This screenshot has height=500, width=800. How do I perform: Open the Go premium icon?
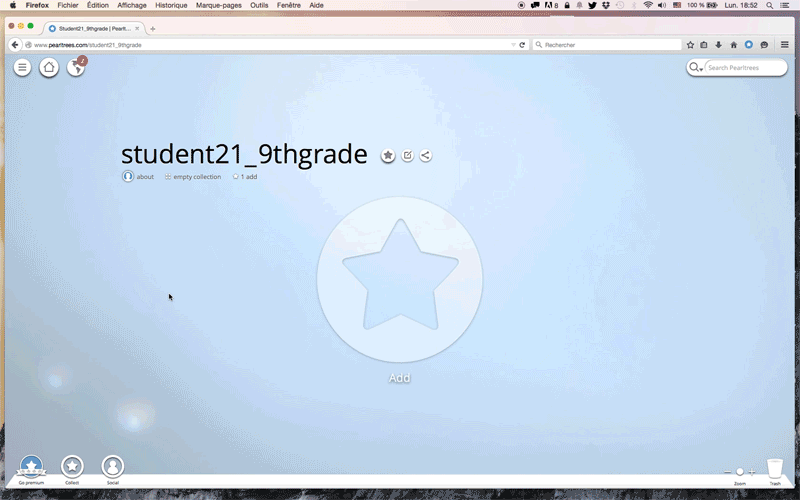(32, 466)
